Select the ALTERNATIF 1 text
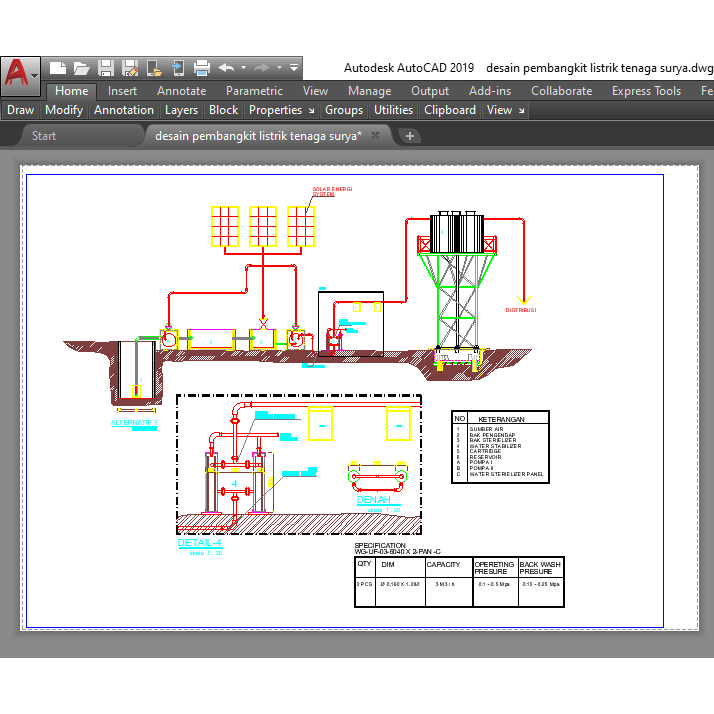 tap(133, 423)
